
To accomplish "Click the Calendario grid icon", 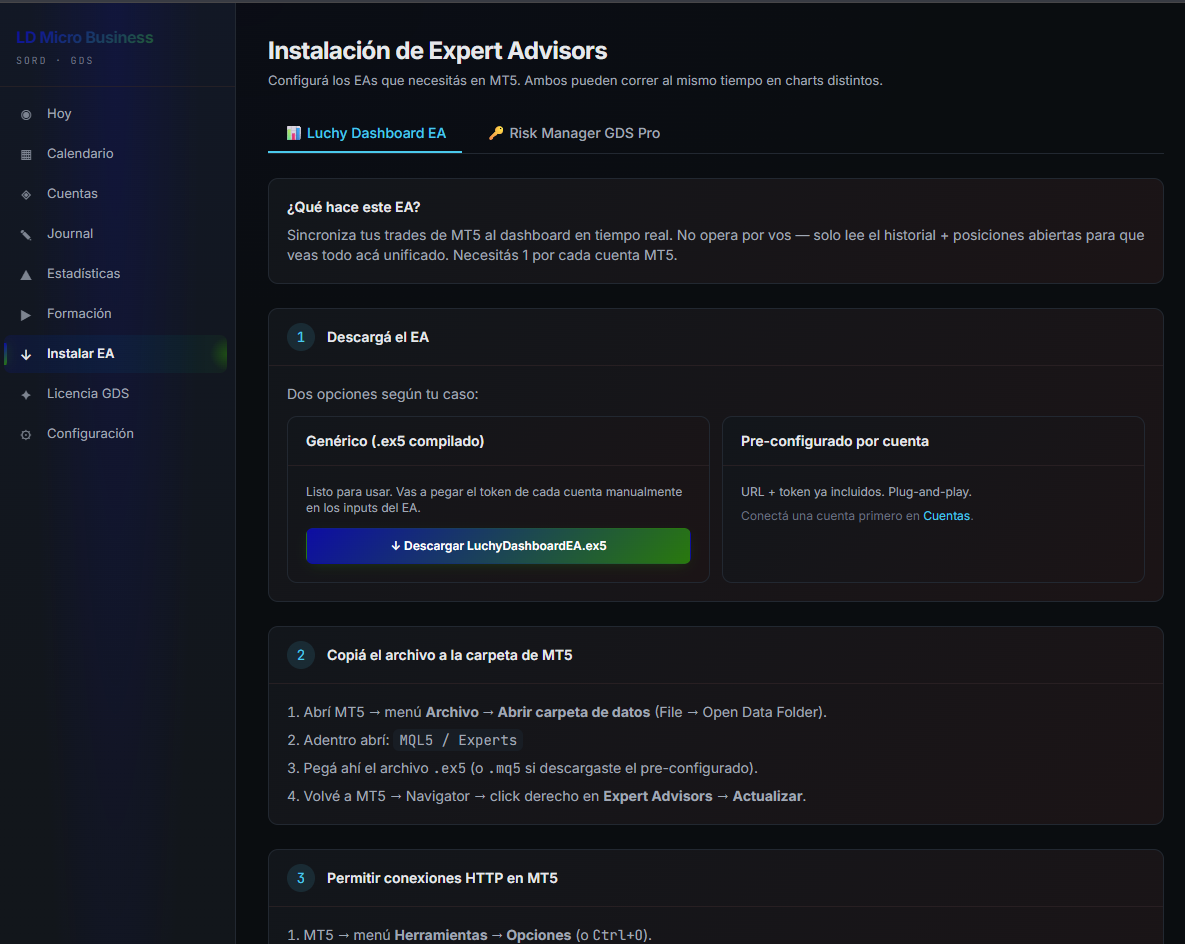I will (26, 155).
